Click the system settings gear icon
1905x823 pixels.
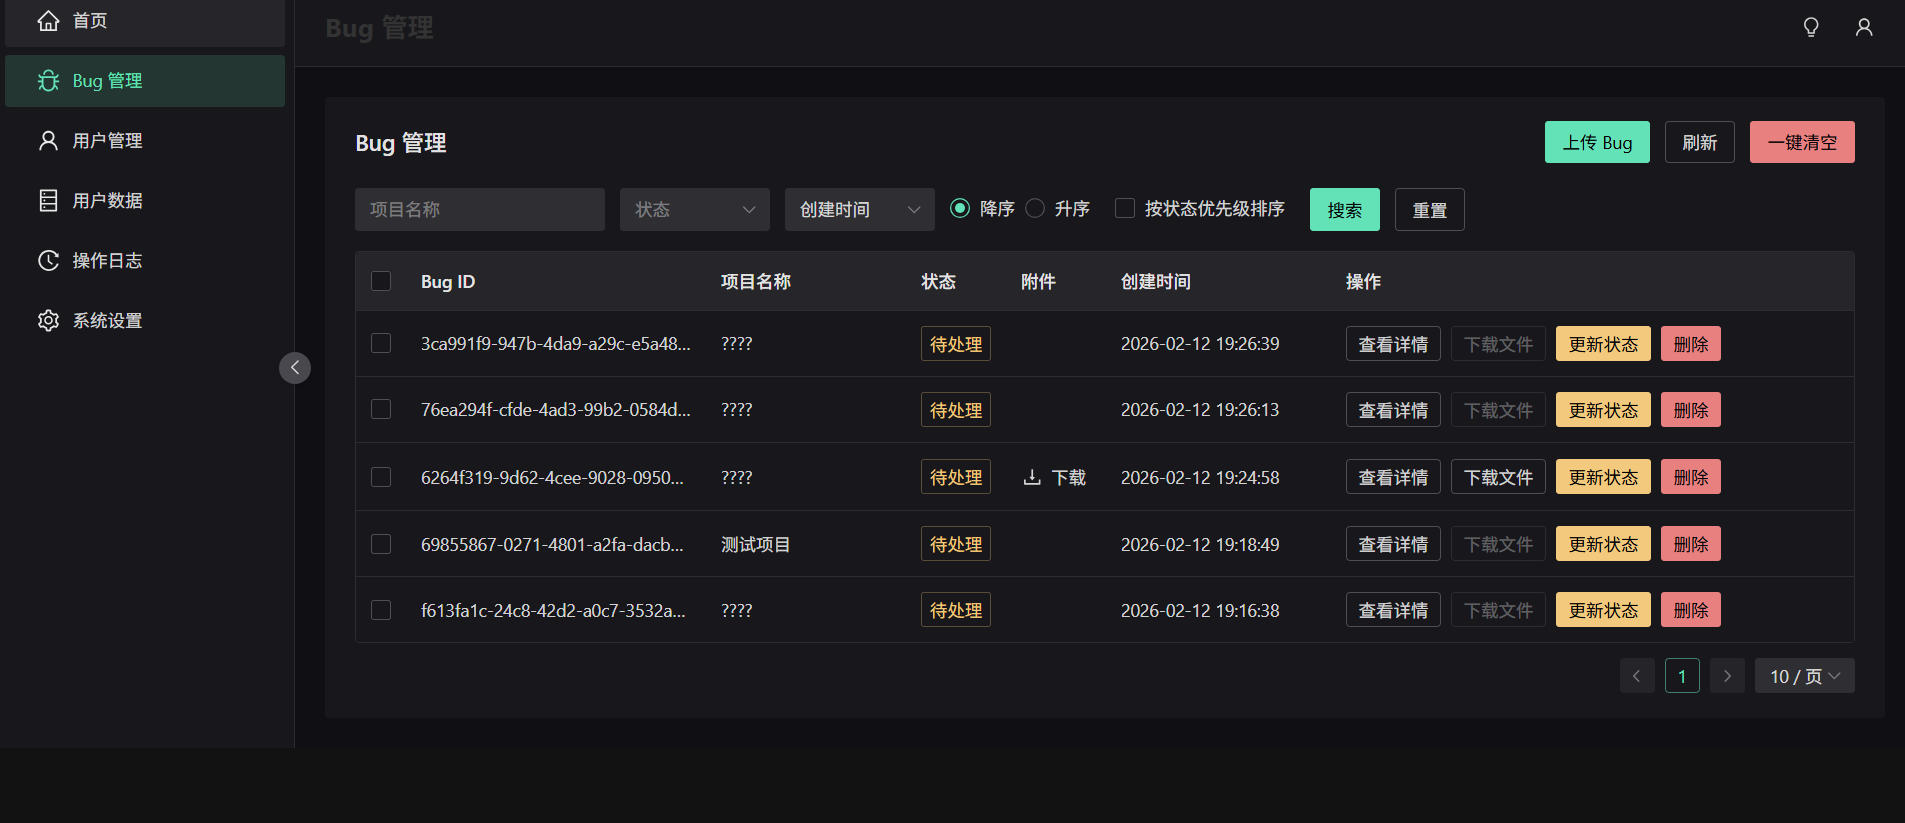[48, 321]
